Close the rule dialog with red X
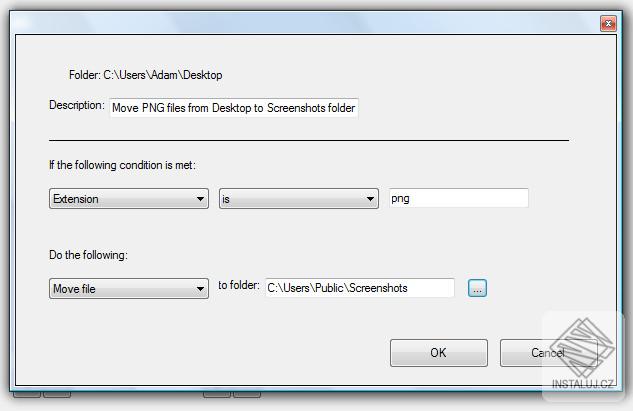This screenshot has height=411, width=633. tap(608, 24)
